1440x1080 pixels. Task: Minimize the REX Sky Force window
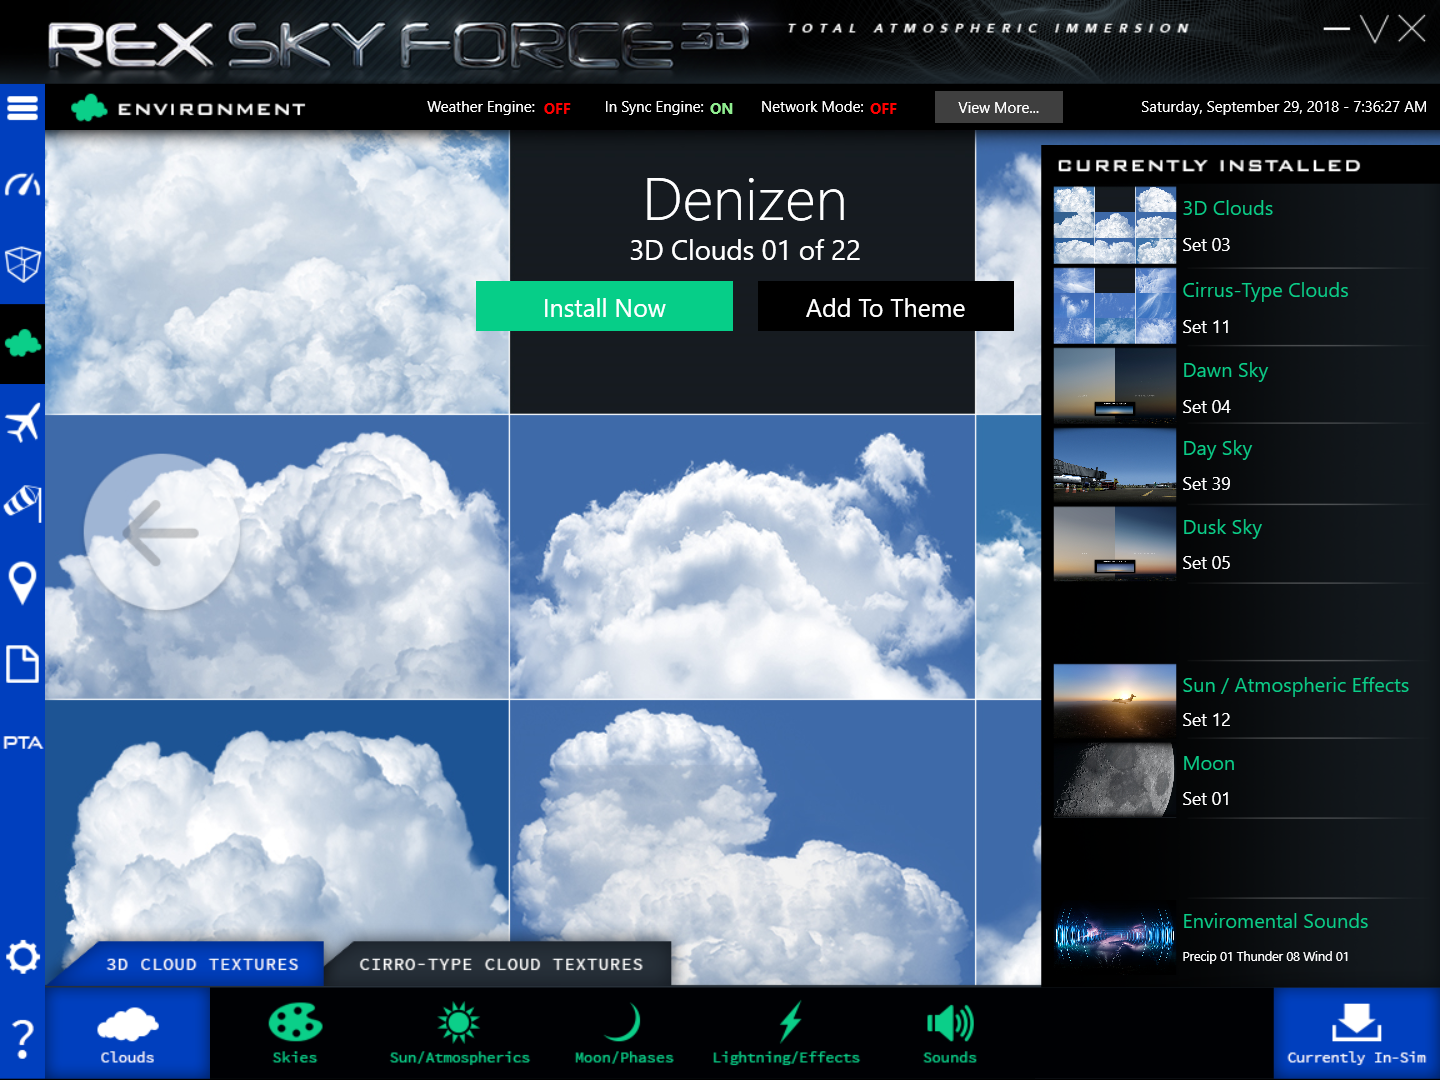(x=1336, y=29)
